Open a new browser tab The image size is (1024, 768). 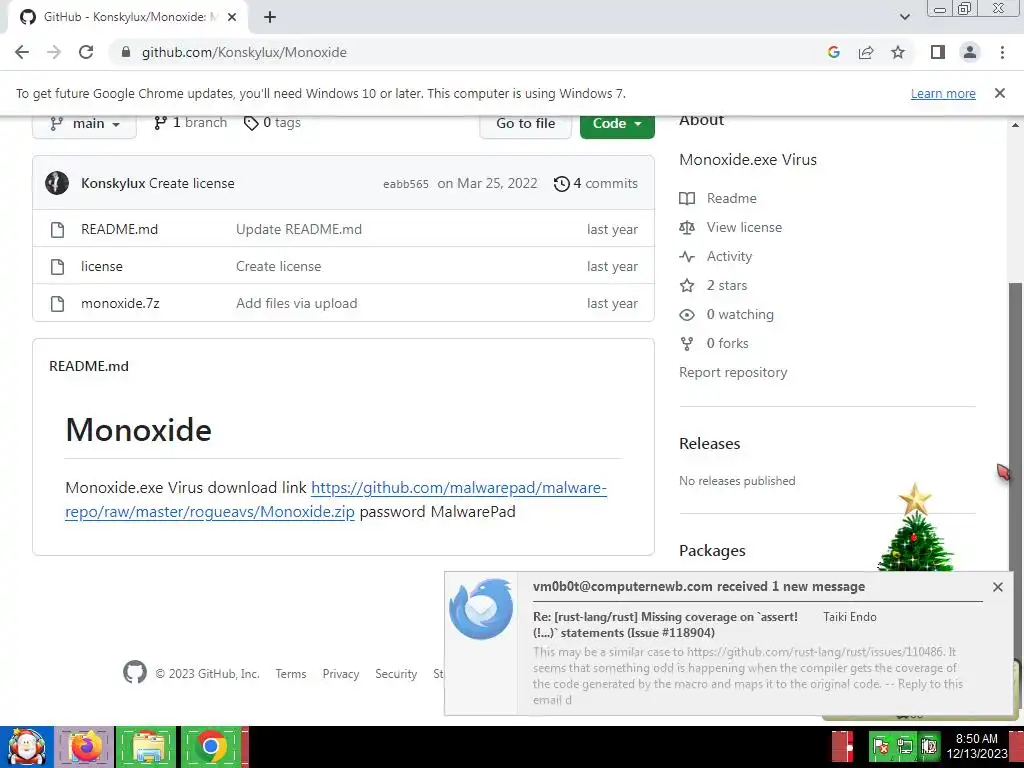coord(270,17)
